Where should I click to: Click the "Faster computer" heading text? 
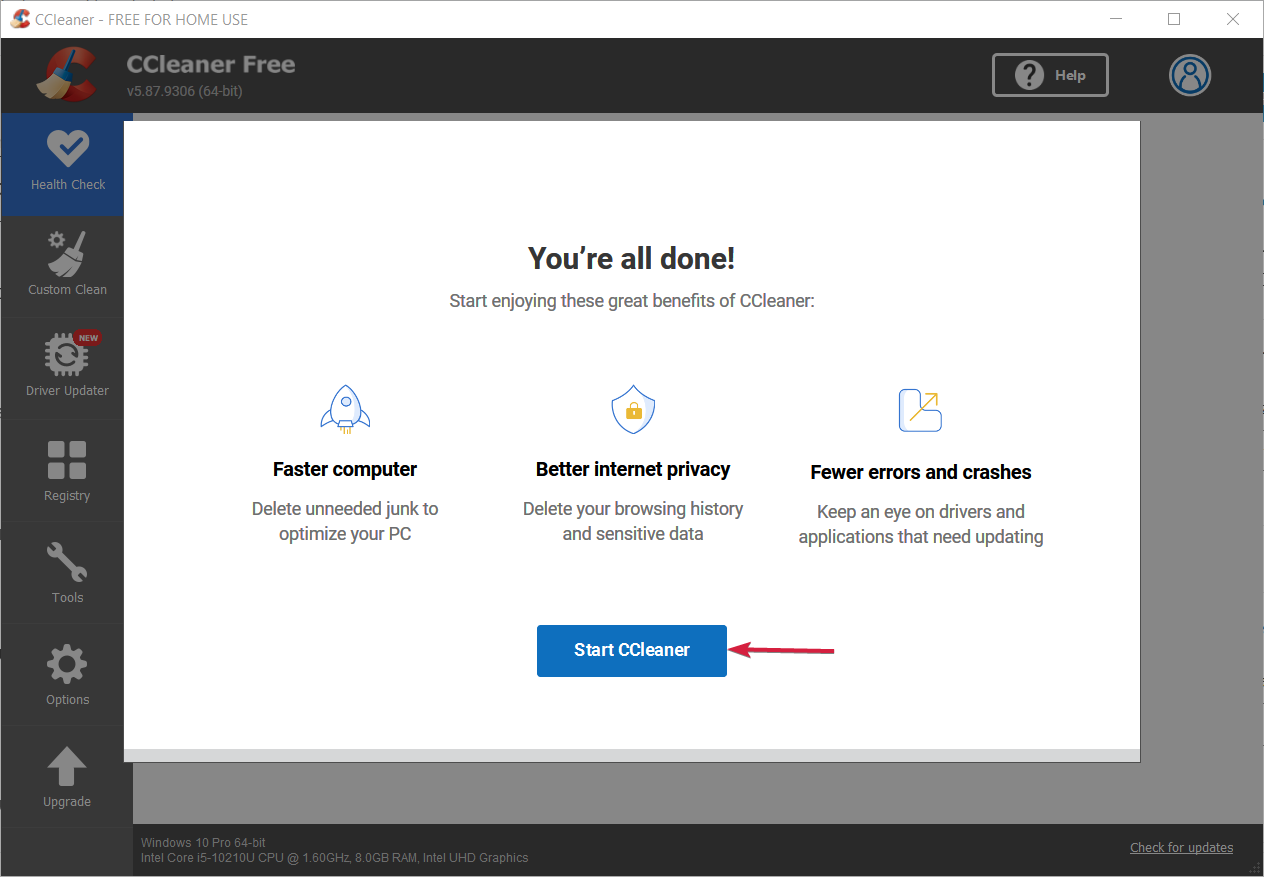pos(345,469)
